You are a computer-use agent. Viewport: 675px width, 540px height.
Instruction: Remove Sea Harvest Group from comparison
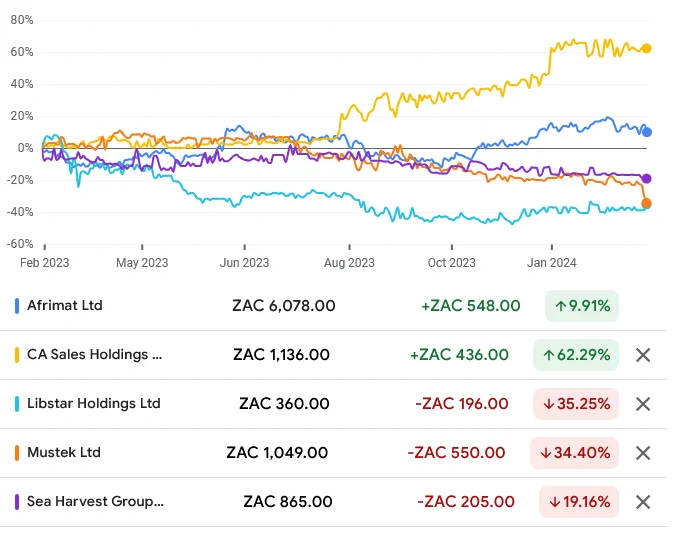(643, 502)
